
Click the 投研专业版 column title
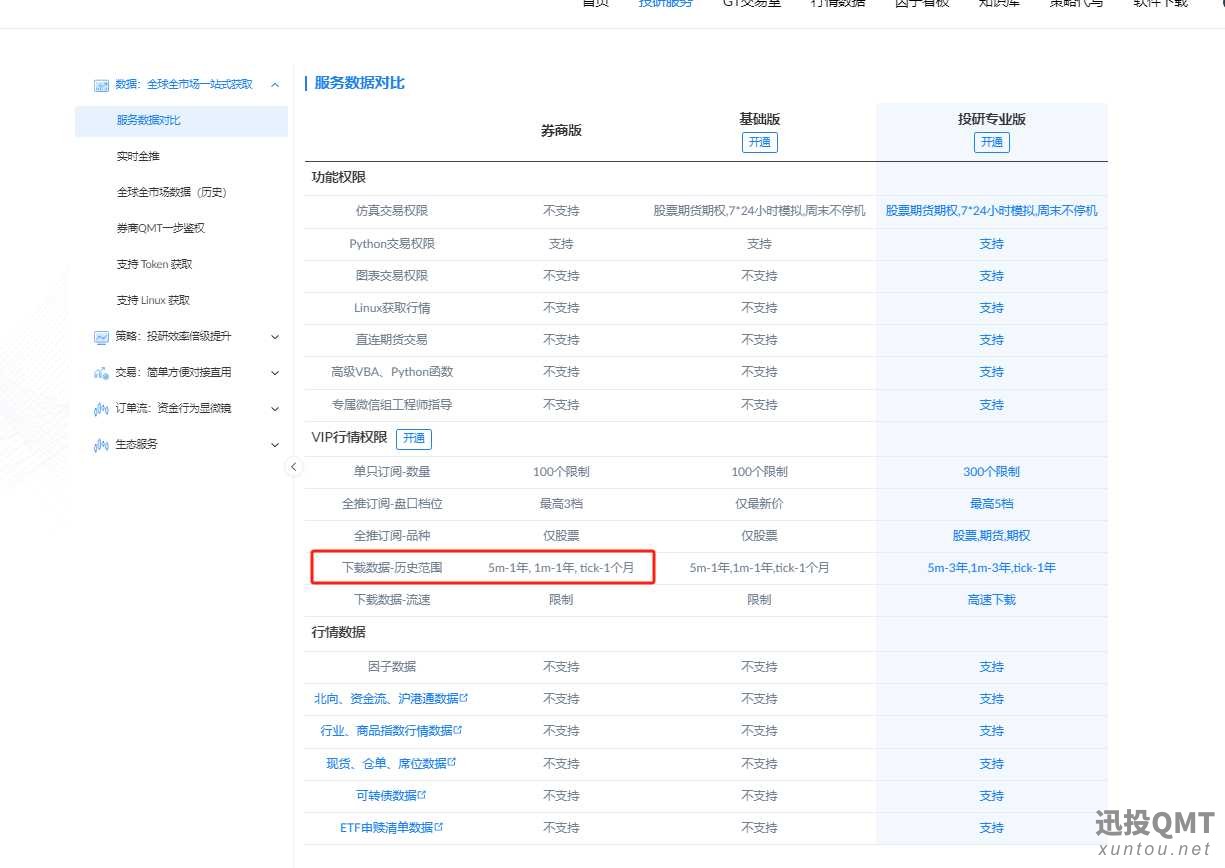click(x=991, y=119)
